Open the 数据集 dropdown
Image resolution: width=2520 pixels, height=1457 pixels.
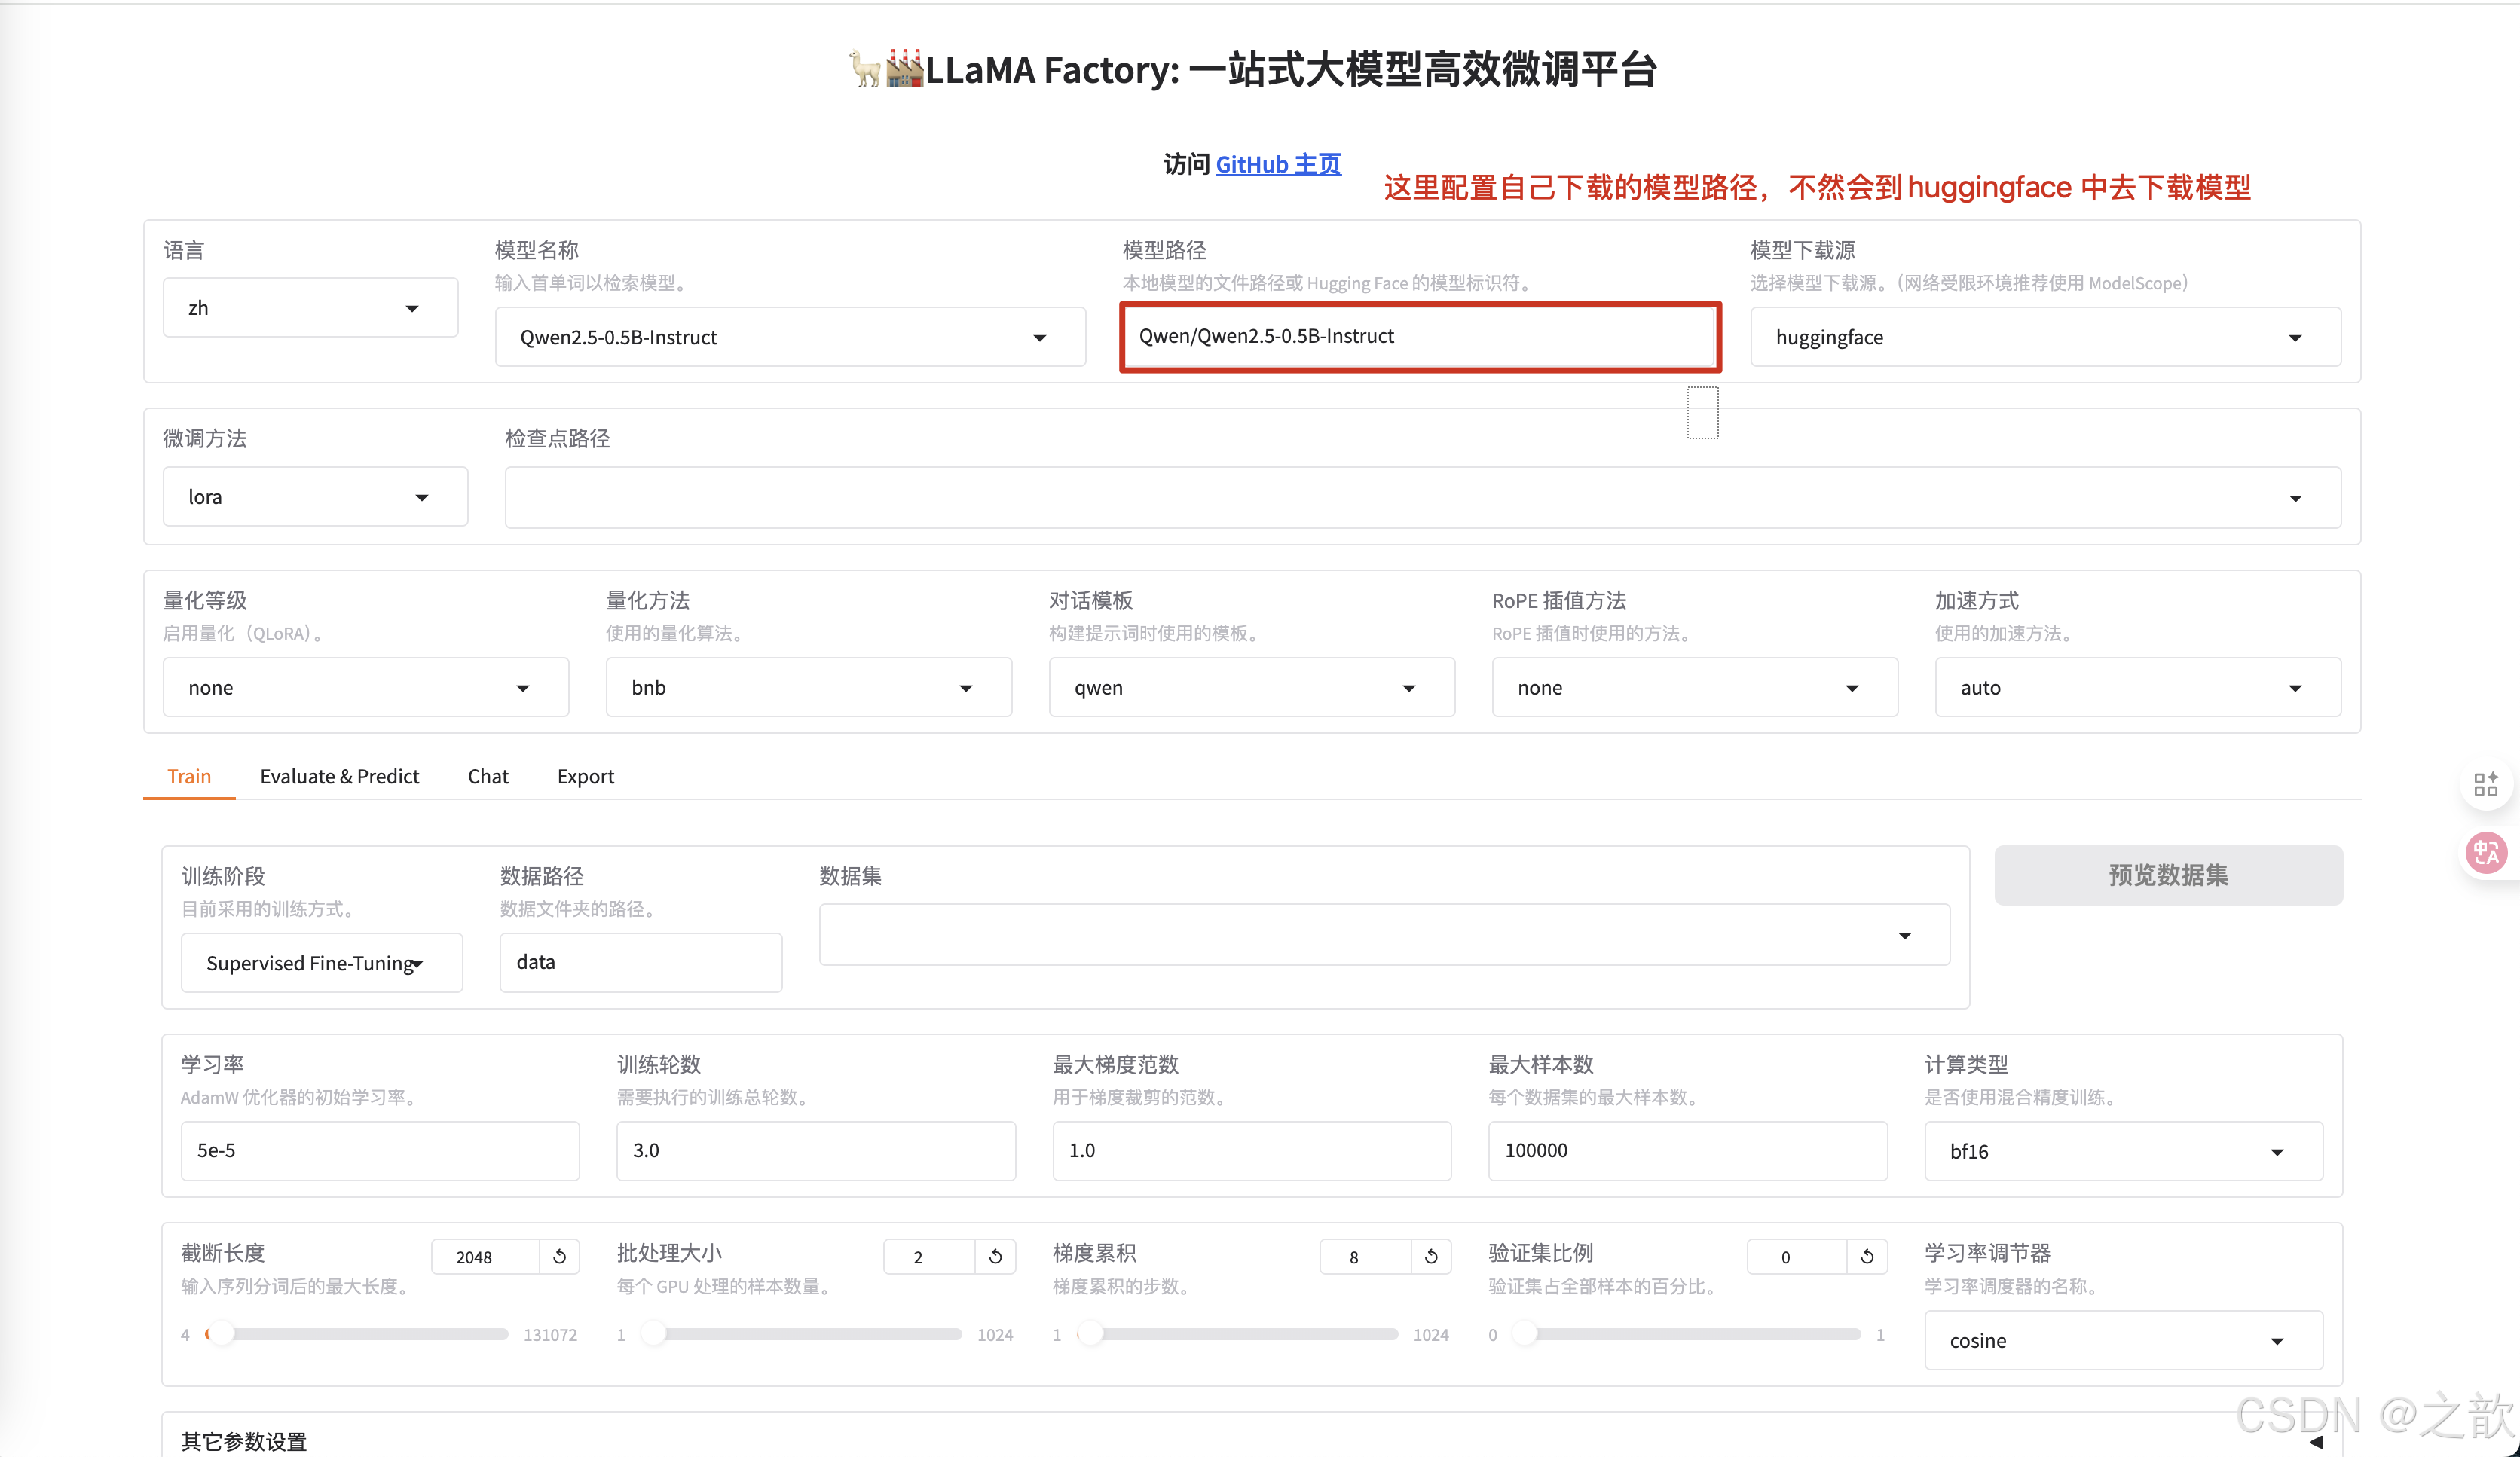(x=1385, y=935)
